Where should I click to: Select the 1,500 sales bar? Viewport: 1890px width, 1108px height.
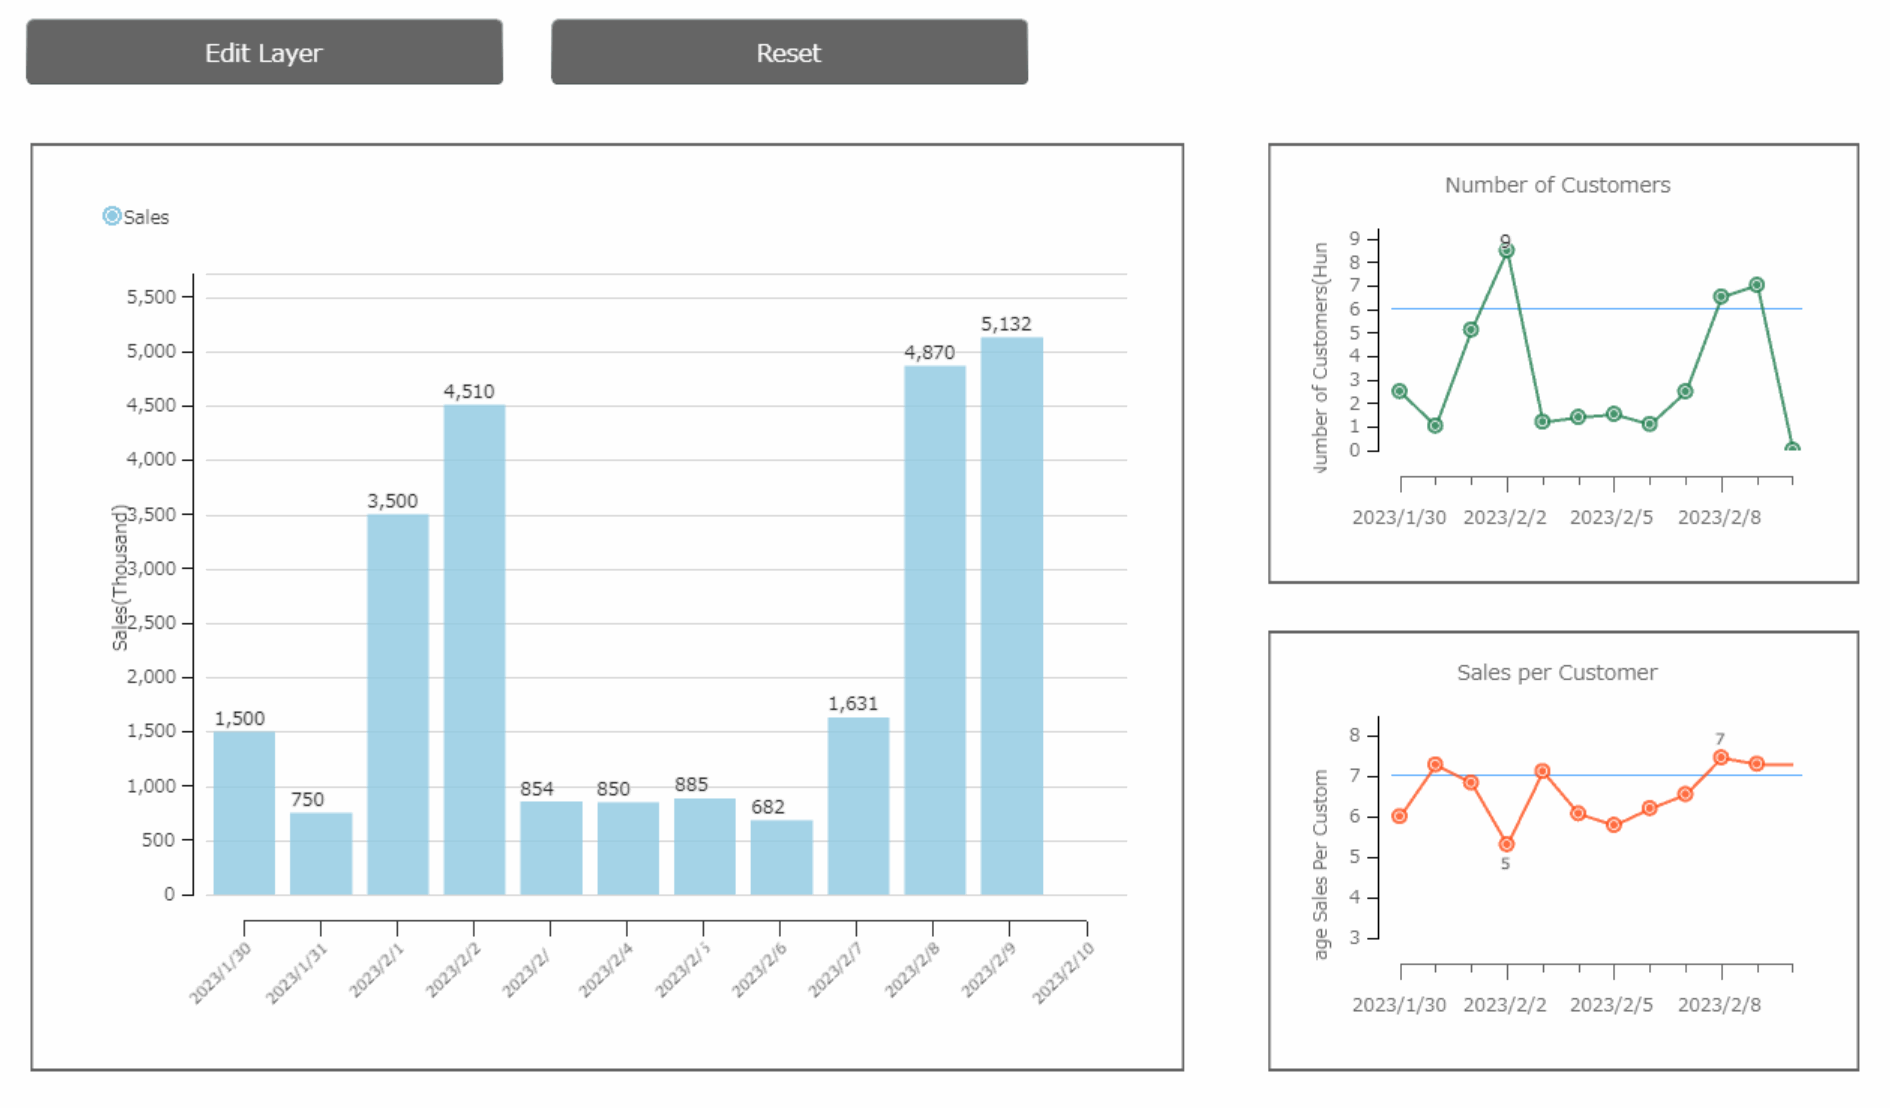point(244,813)
